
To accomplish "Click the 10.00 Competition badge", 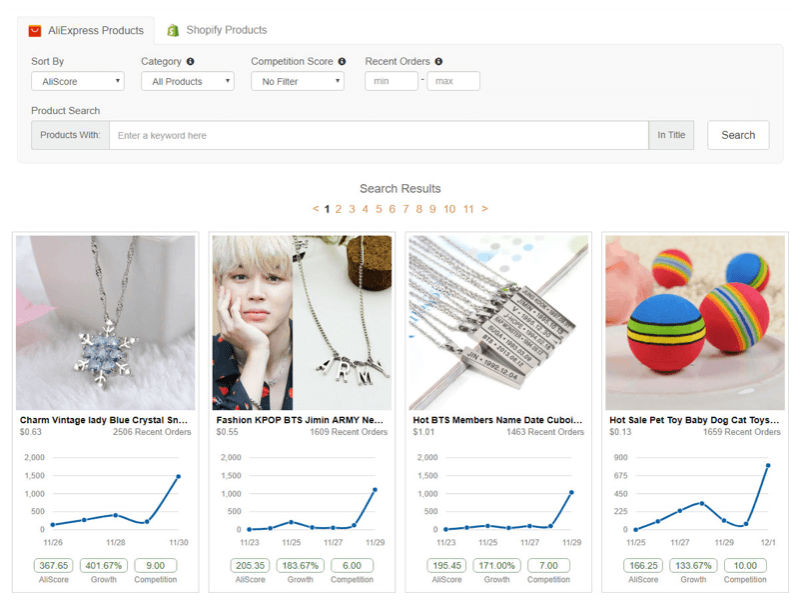I will pos(745,566).
